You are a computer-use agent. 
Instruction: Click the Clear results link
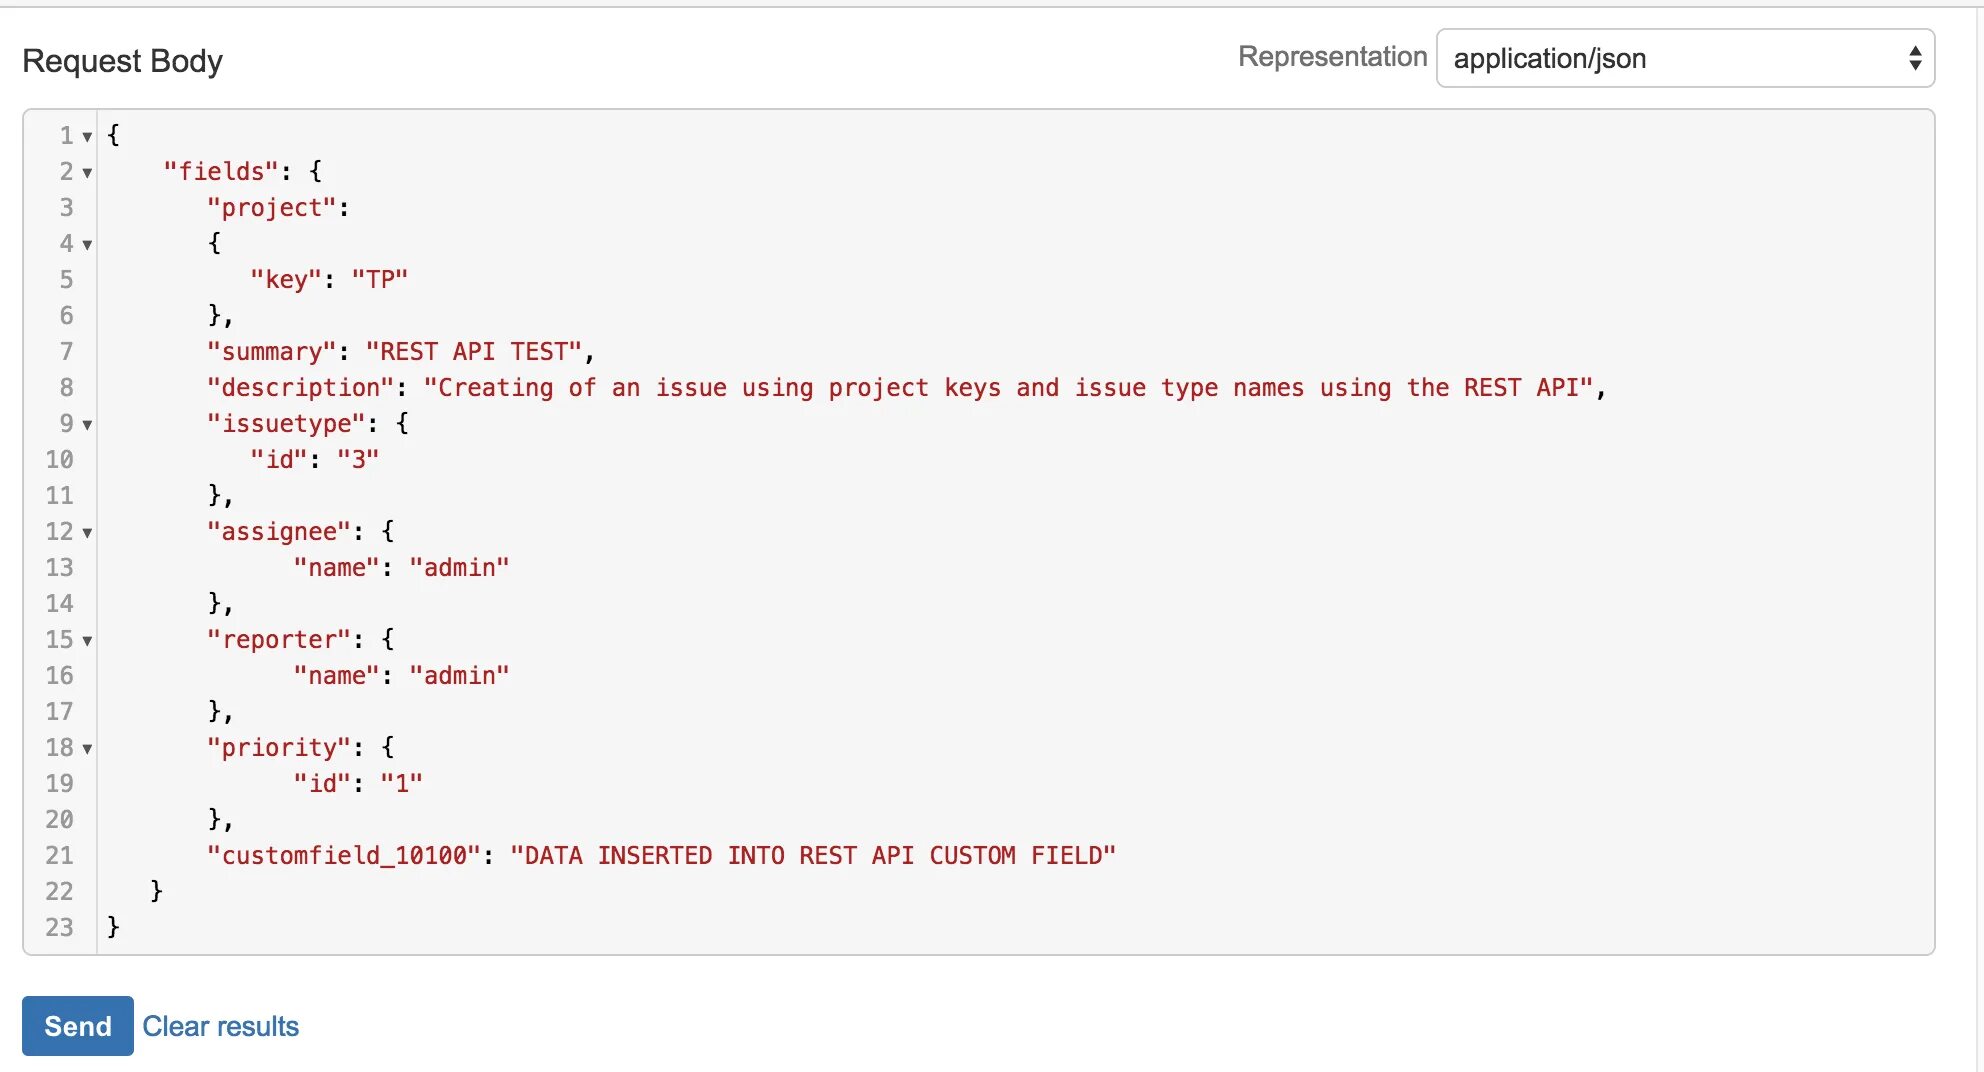[220, 1026]
